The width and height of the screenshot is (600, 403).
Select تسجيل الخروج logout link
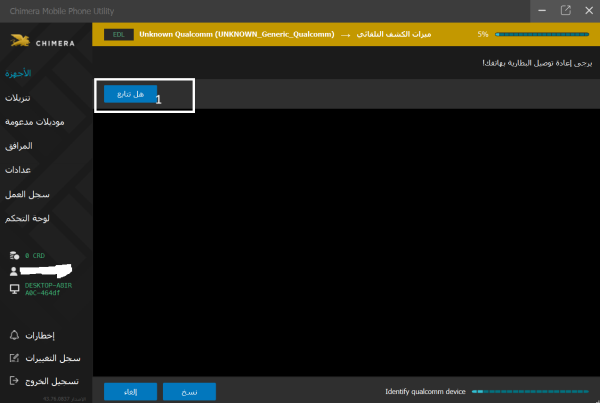(52, 381)
